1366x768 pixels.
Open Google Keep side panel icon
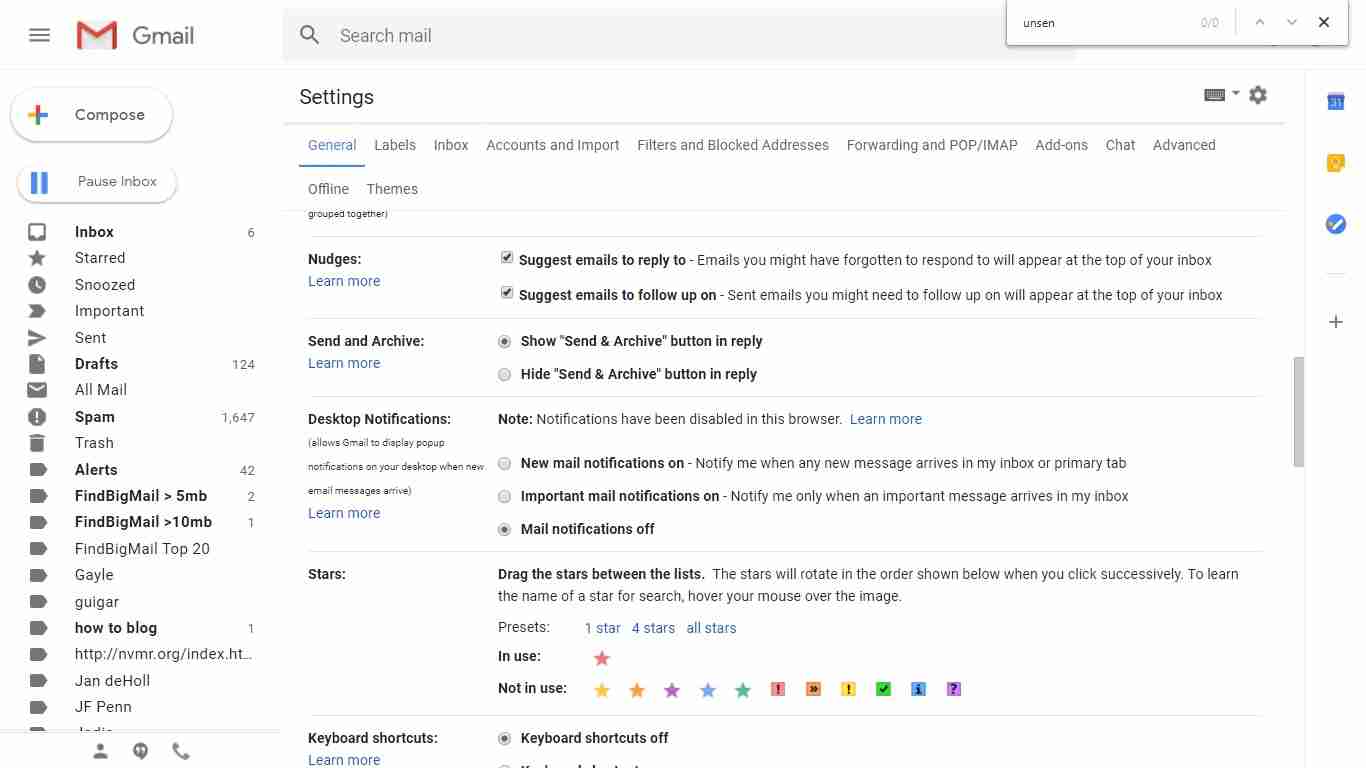tap(1336, 163)
